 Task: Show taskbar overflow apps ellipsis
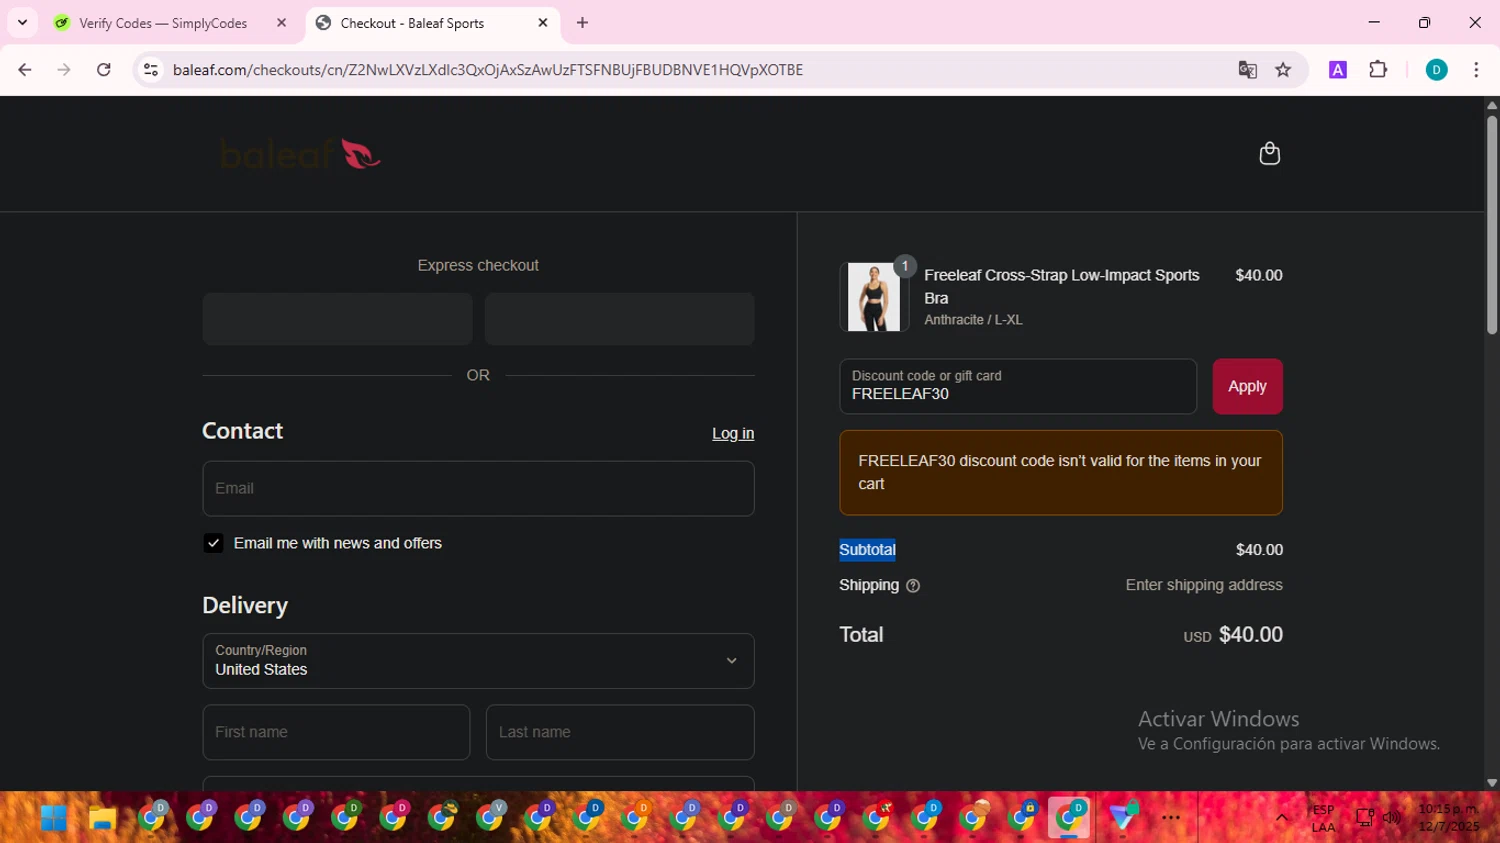(1171, 818)
